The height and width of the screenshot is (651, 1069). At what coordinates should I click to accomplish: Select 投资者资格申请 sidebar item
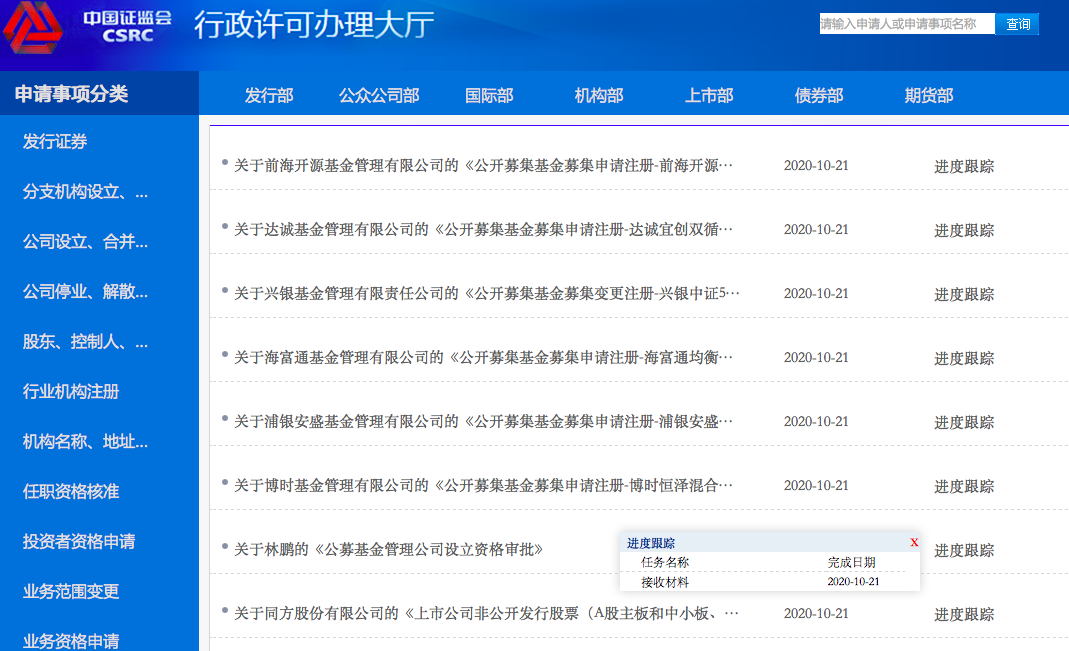pyautogui.click(x=79, y=541)
